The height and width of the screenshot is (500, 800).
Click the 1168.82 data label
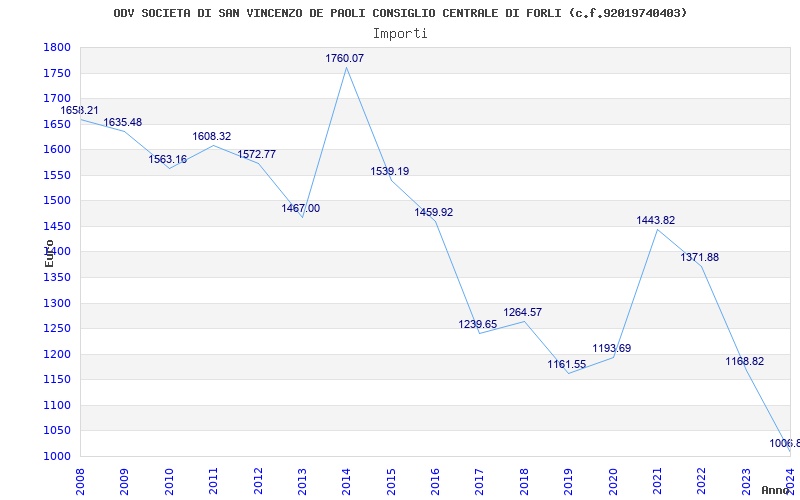(745, 361)
